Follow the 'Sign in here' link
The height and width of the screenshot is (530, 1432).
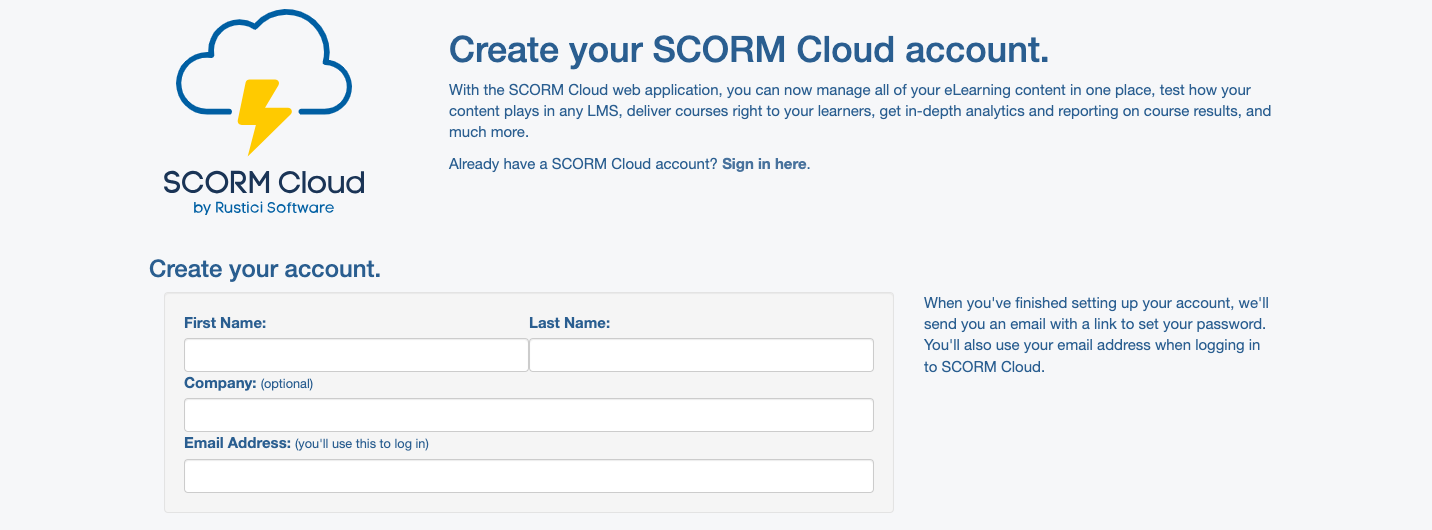[764, 163]
